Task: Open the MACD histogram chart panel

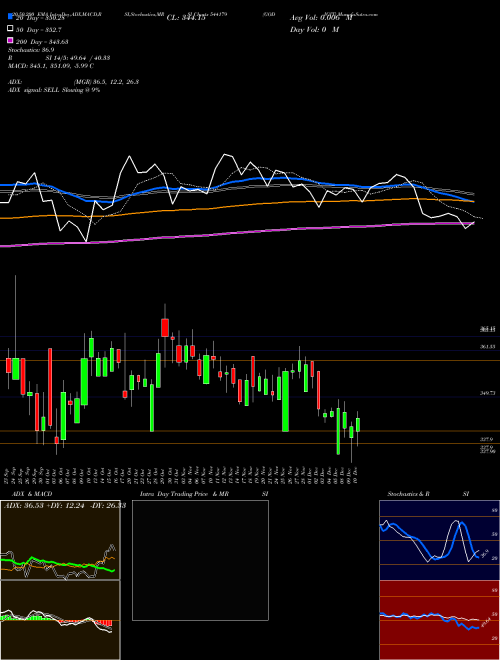Action: click(60, 620)
